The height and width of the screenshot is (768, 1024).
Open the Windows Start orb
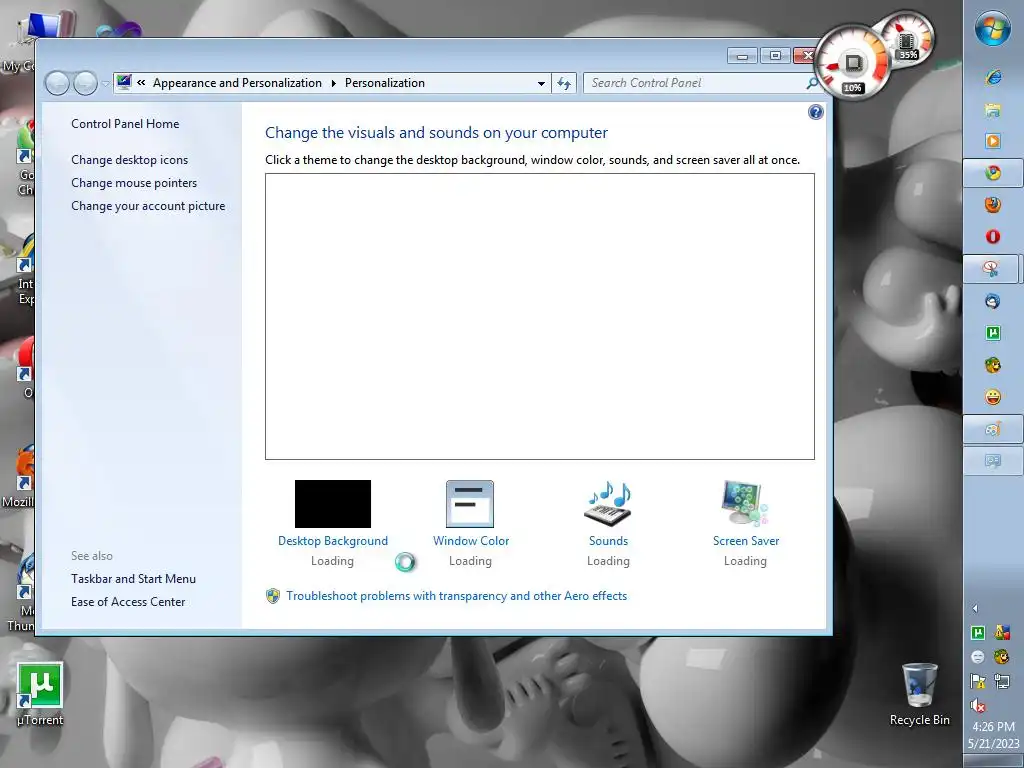coord(993,29)
